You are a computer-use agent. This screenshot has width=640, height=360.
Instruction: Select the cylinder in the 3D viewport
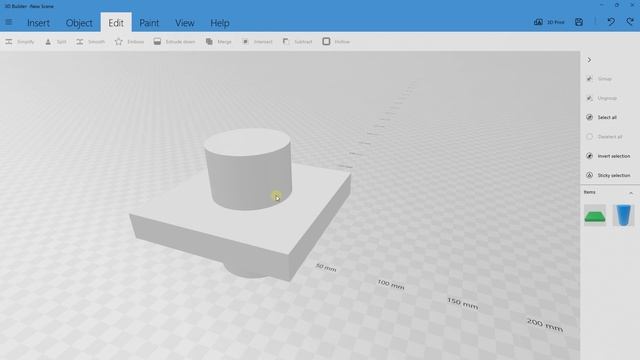(x=248, y=169)
